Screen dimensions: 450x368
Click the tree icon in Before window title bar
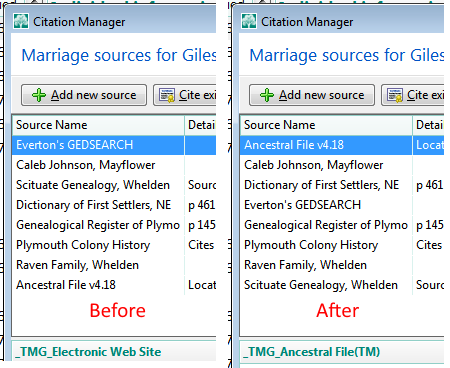(21, 21)
